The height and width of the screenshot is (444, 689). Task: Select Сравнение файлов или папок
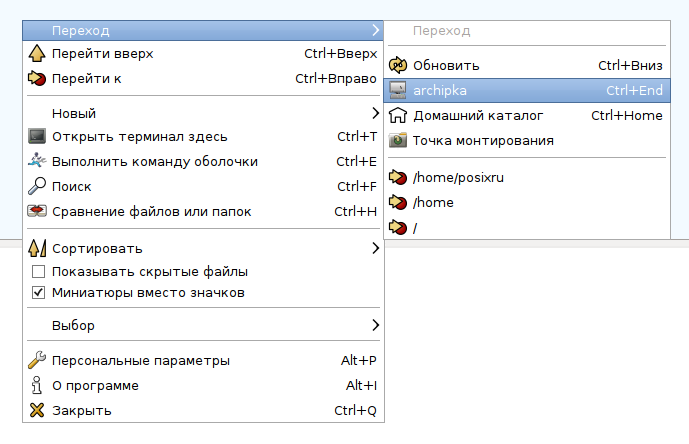coord(203,211)
